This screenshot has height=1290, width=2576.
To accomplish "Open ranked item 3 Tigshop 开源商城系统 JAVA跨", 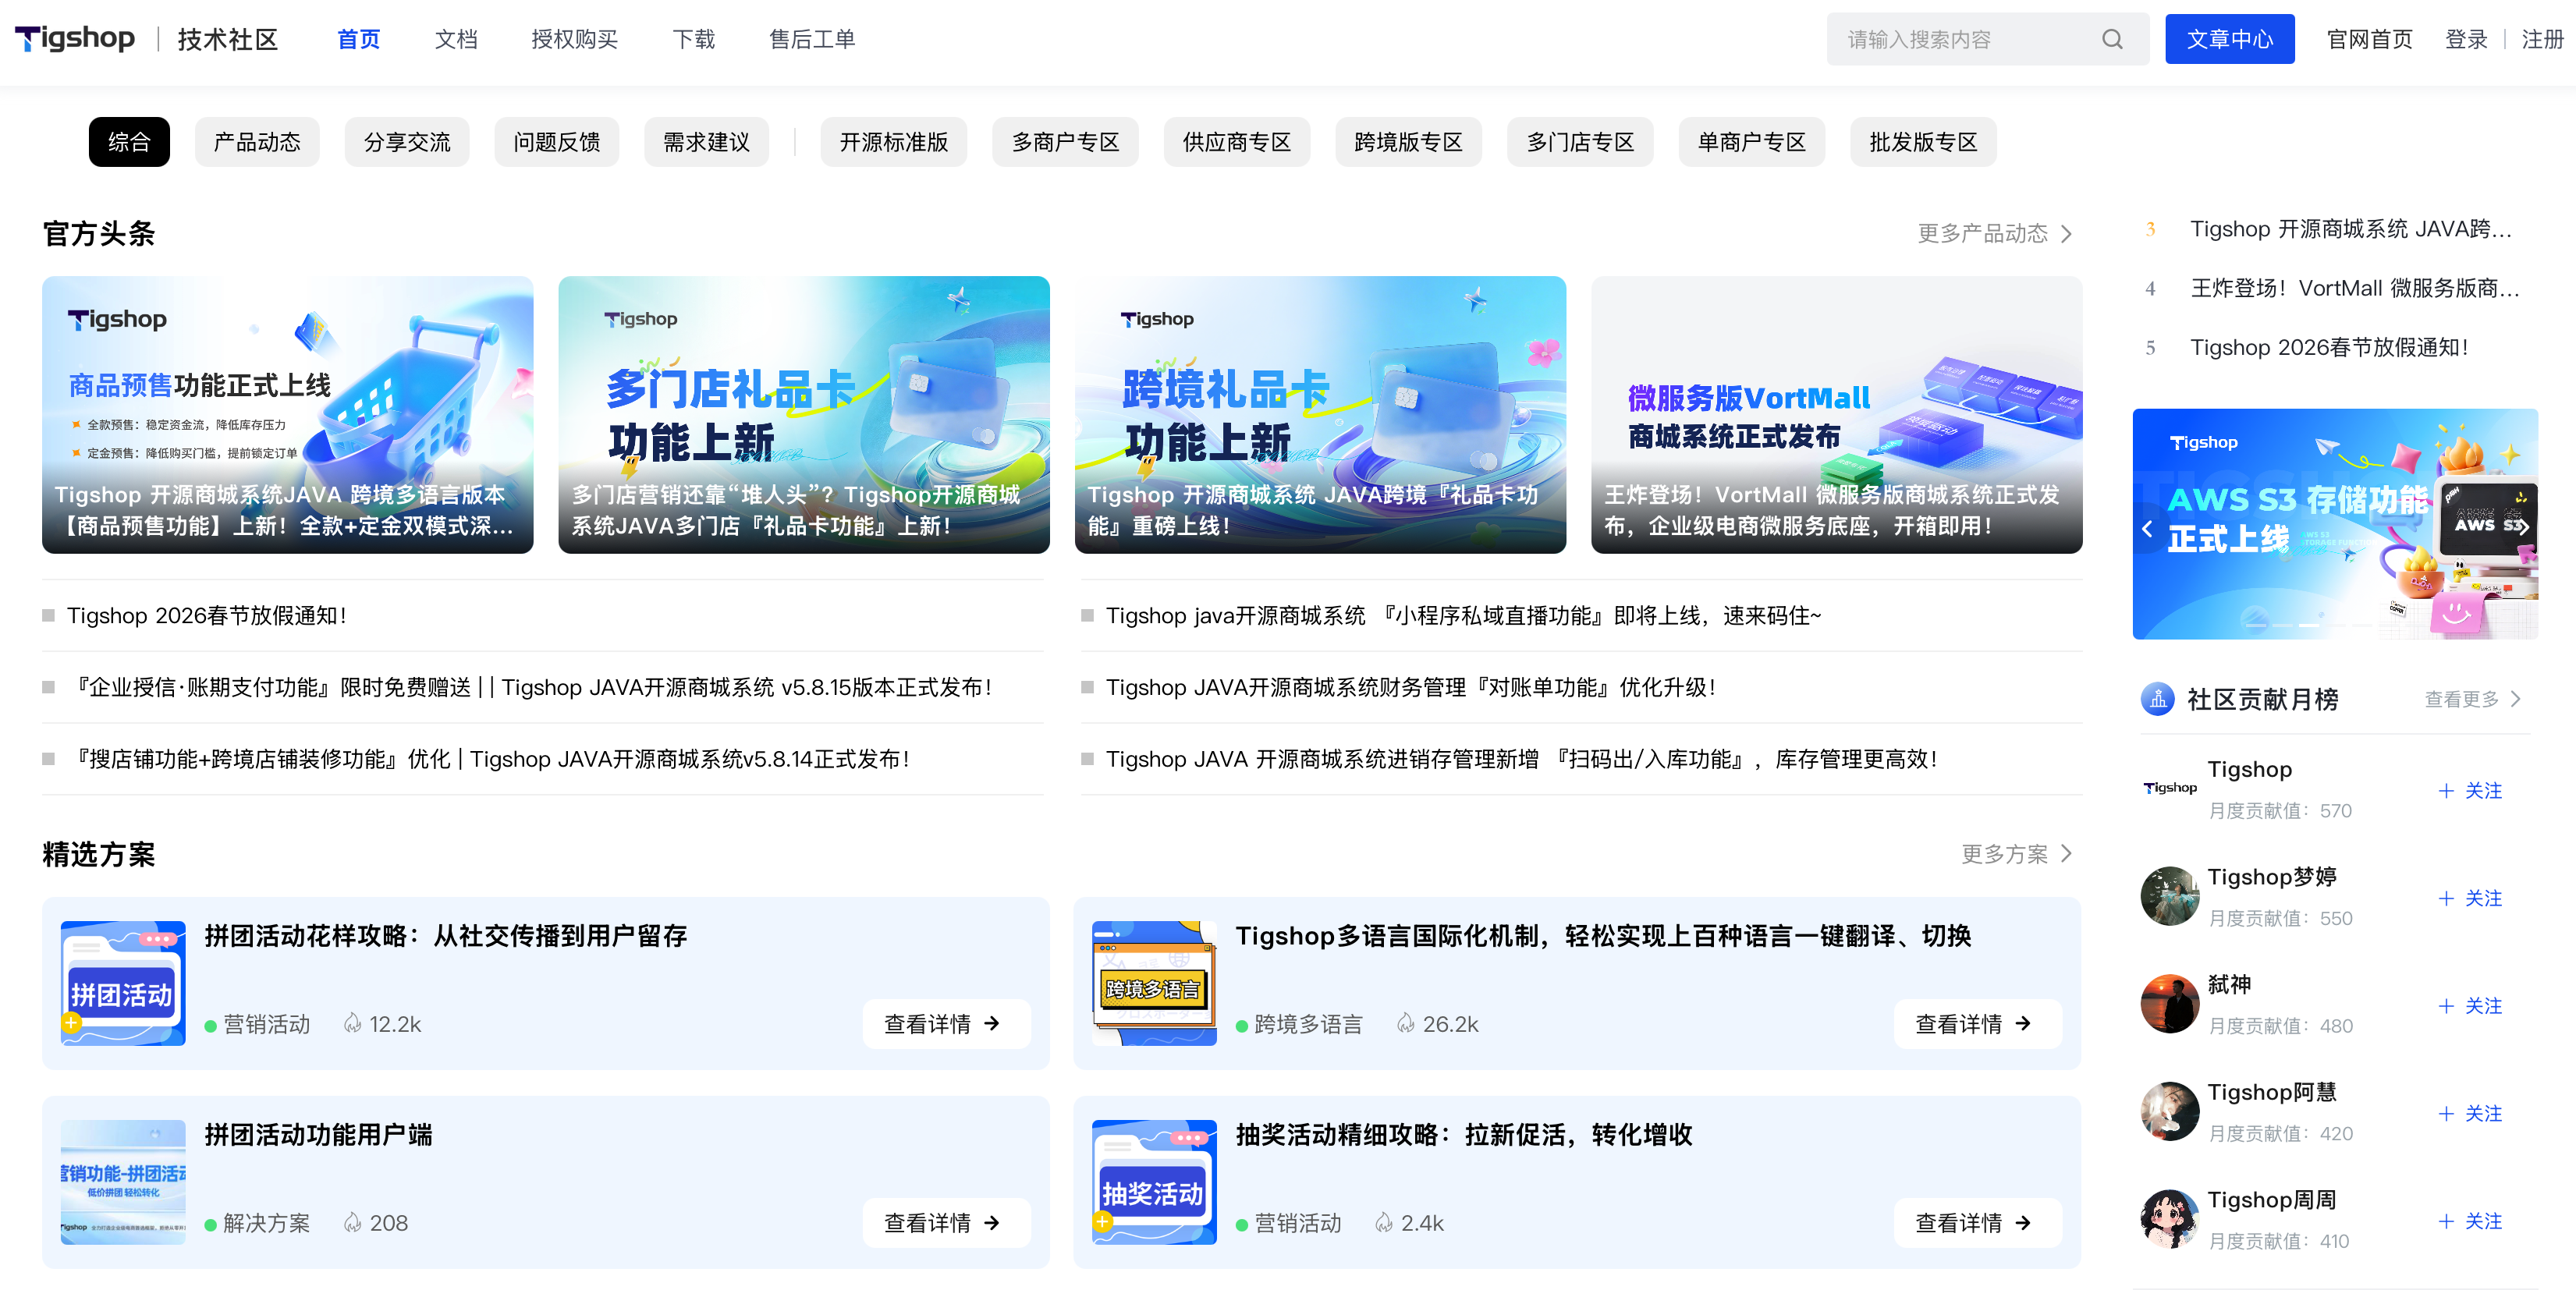I will [x=2350, y=230].
